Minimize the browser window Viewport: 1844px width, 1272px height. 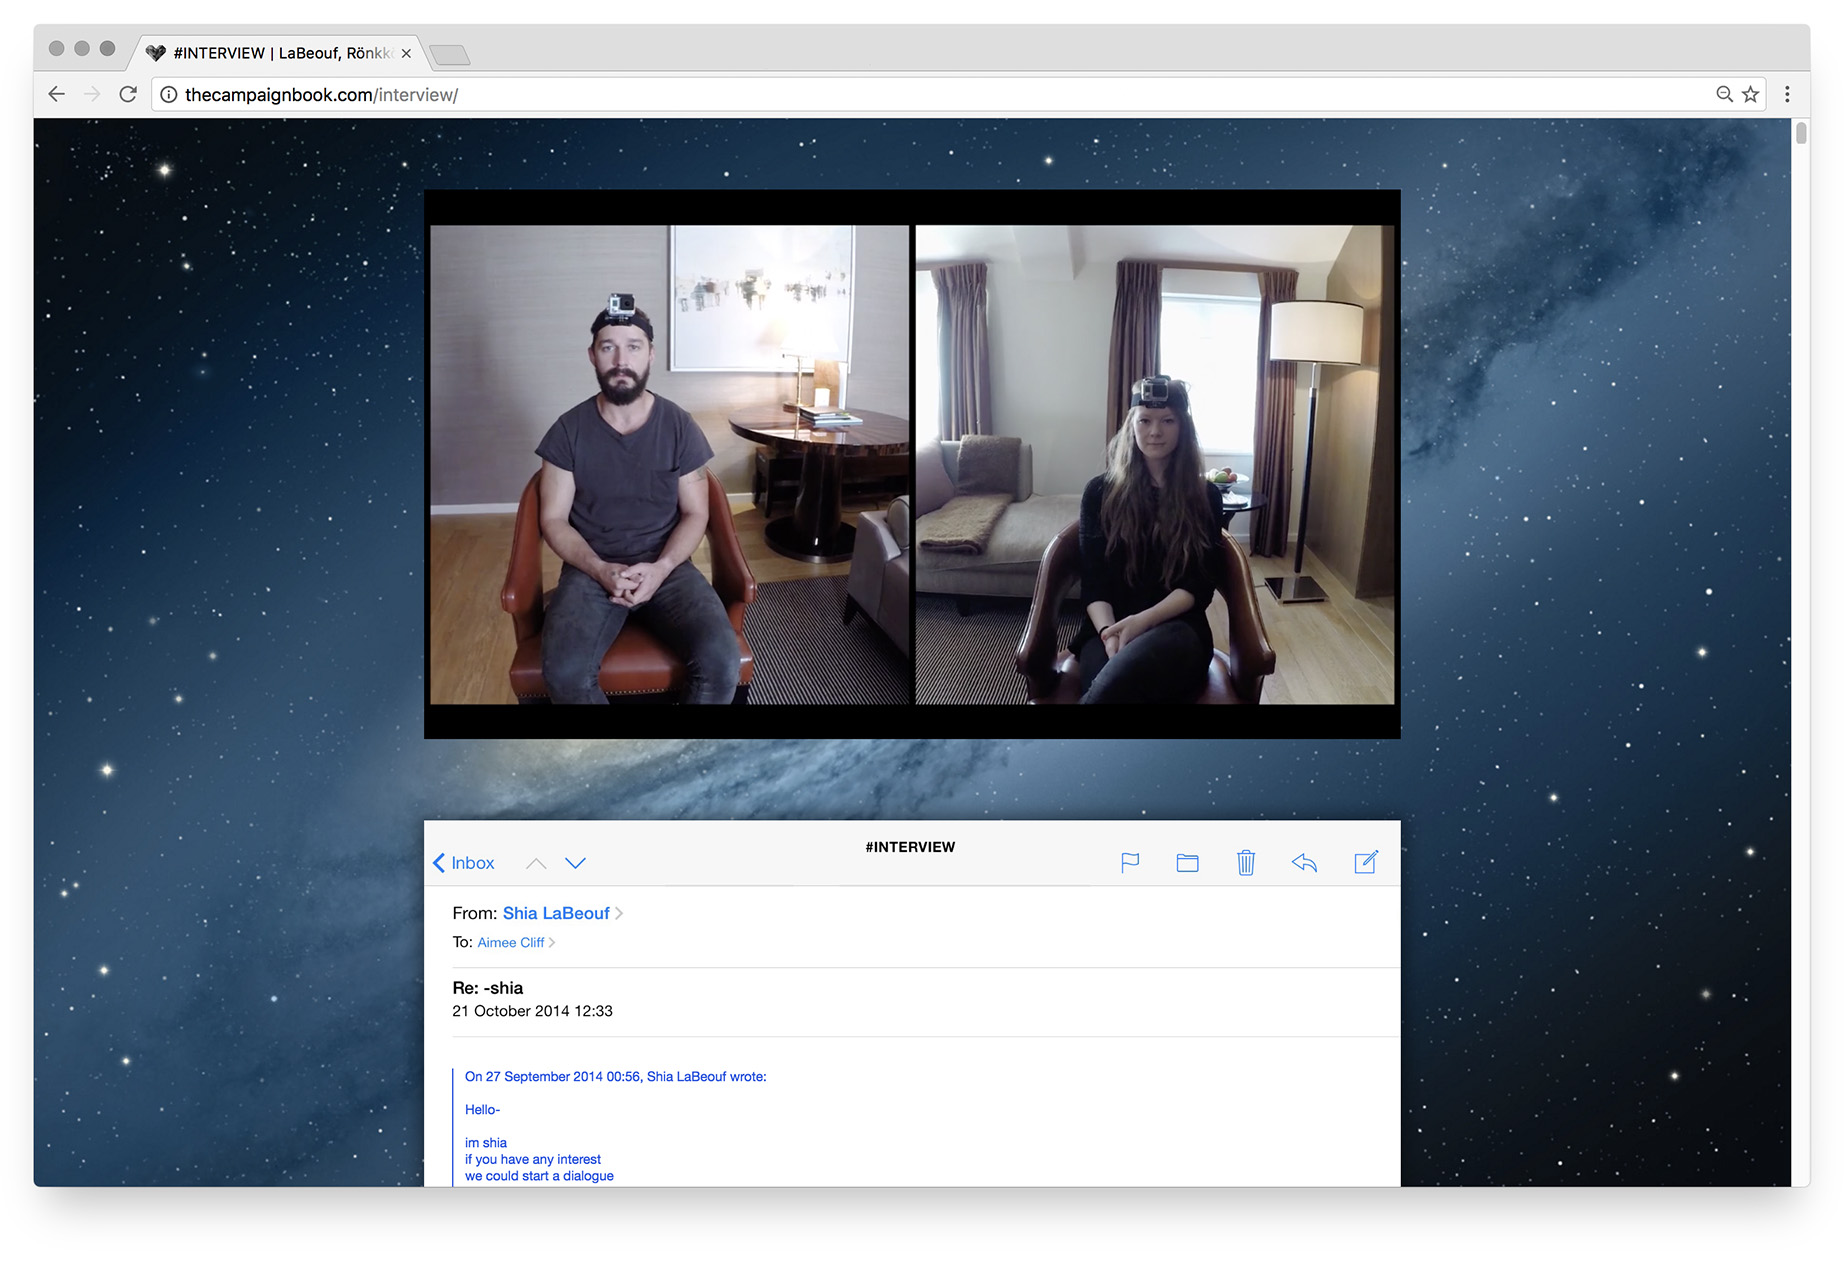point(82,48)
